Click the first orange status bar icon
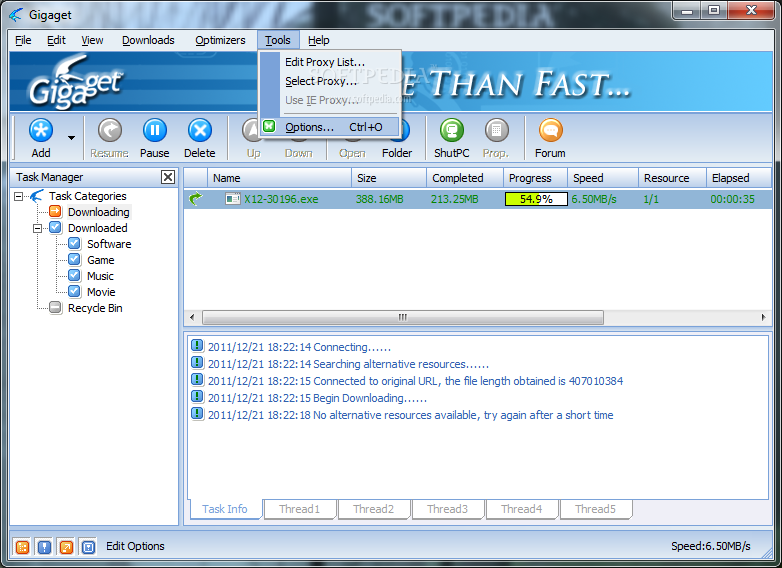782x568 pixels. pyautogui.click(x=22, y=547)
